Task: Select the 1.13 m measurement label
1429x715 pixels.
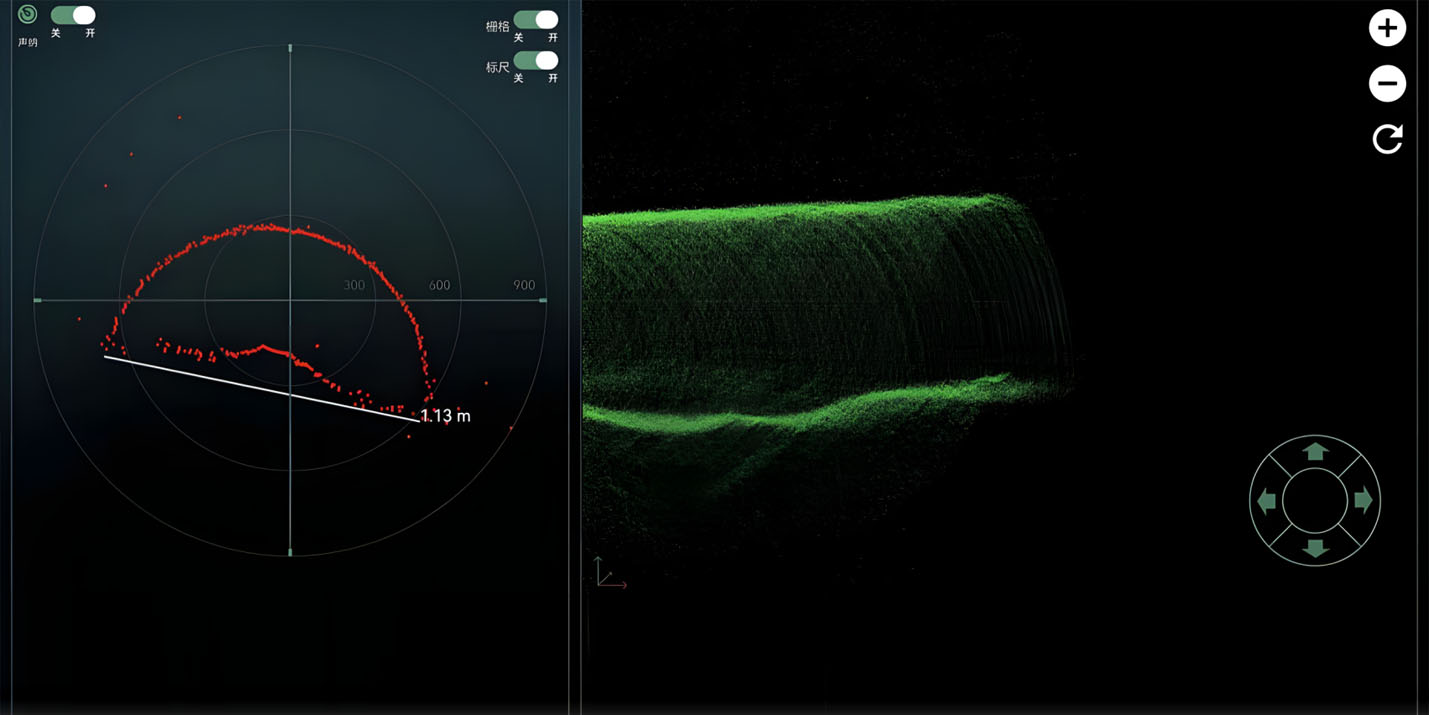Action: pos(445,416)
